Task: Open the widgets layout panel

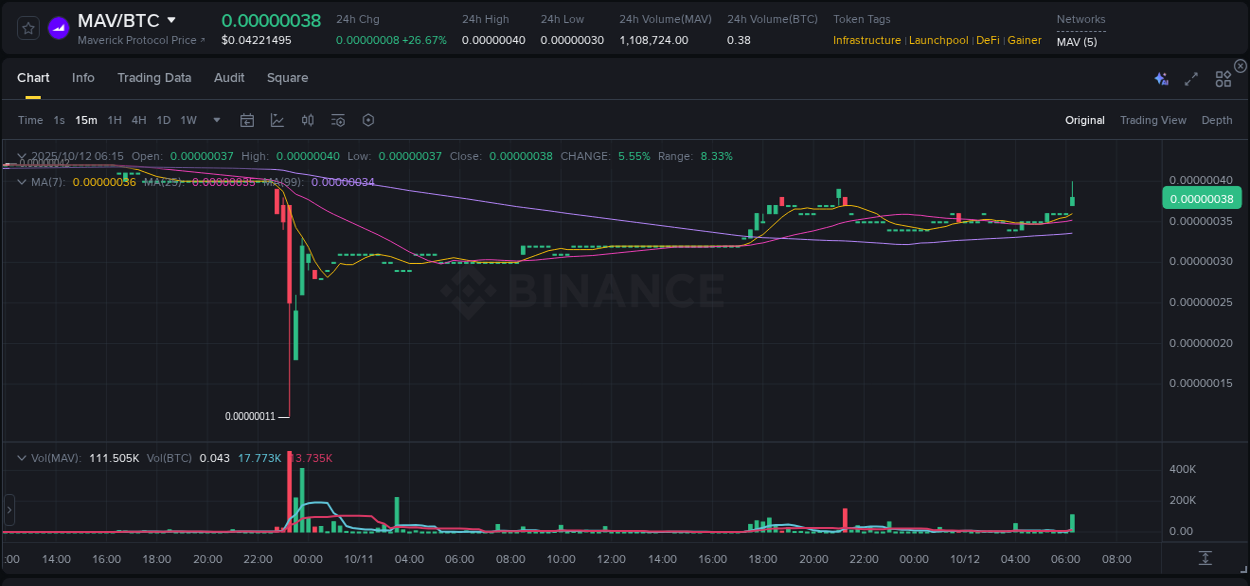Action: pyautogui.click(x=1223, y=79)
